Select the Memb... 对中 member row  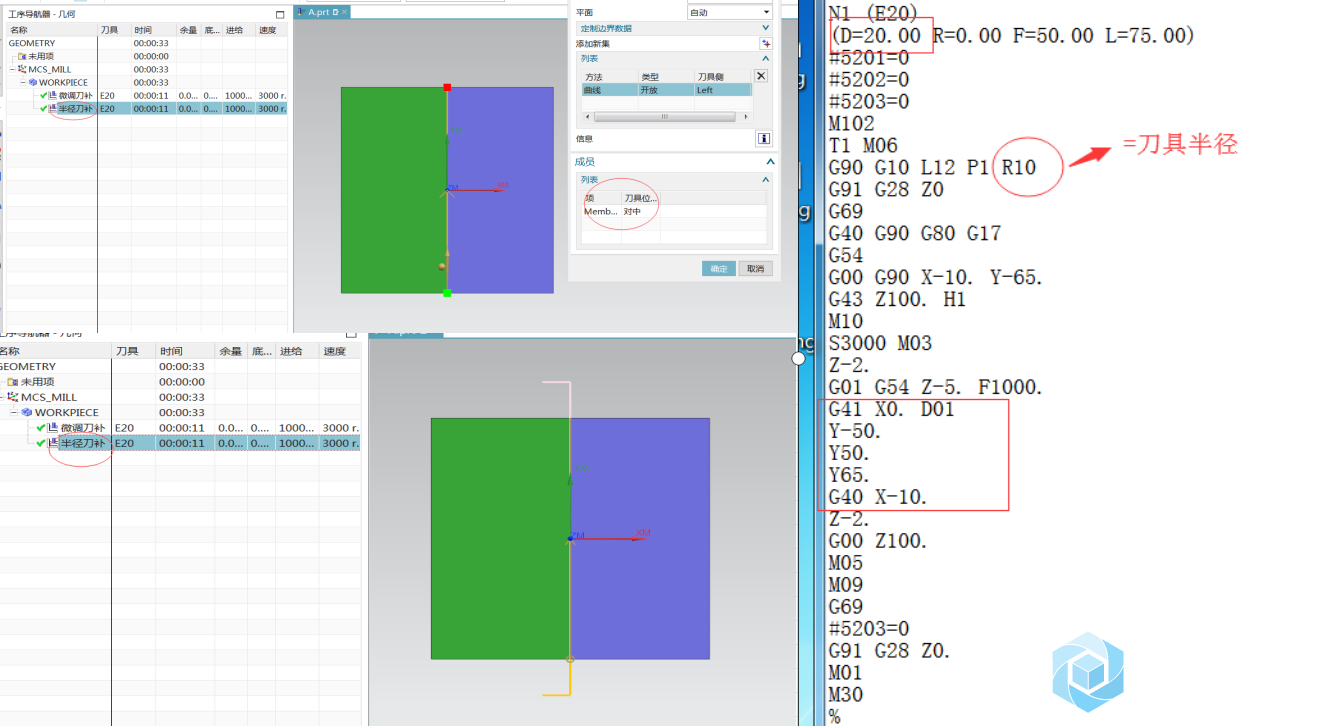pos(674,211)
